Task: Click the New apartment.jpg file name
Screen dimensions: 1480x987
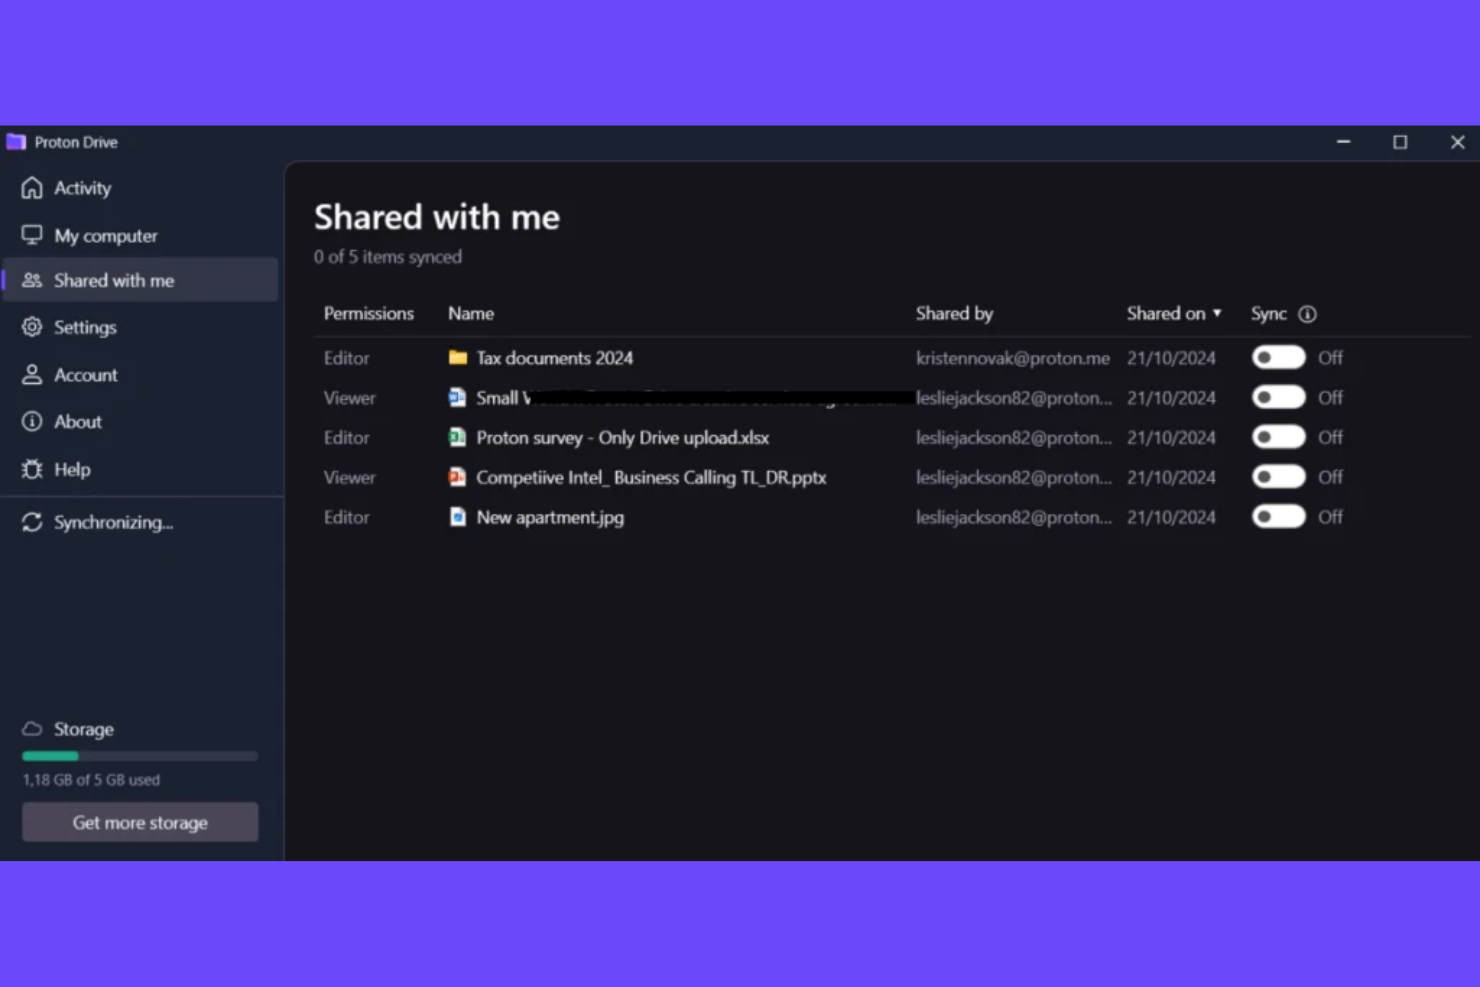Action: coord(550,518)
